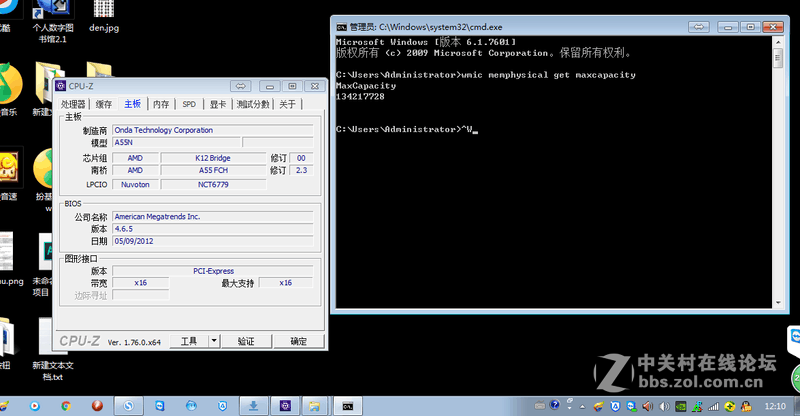The width and height of the screenshot is (800, 416).
Task: Click the QQ penguin tray icon
Action: pyautogui.click(x=746, y=406)
